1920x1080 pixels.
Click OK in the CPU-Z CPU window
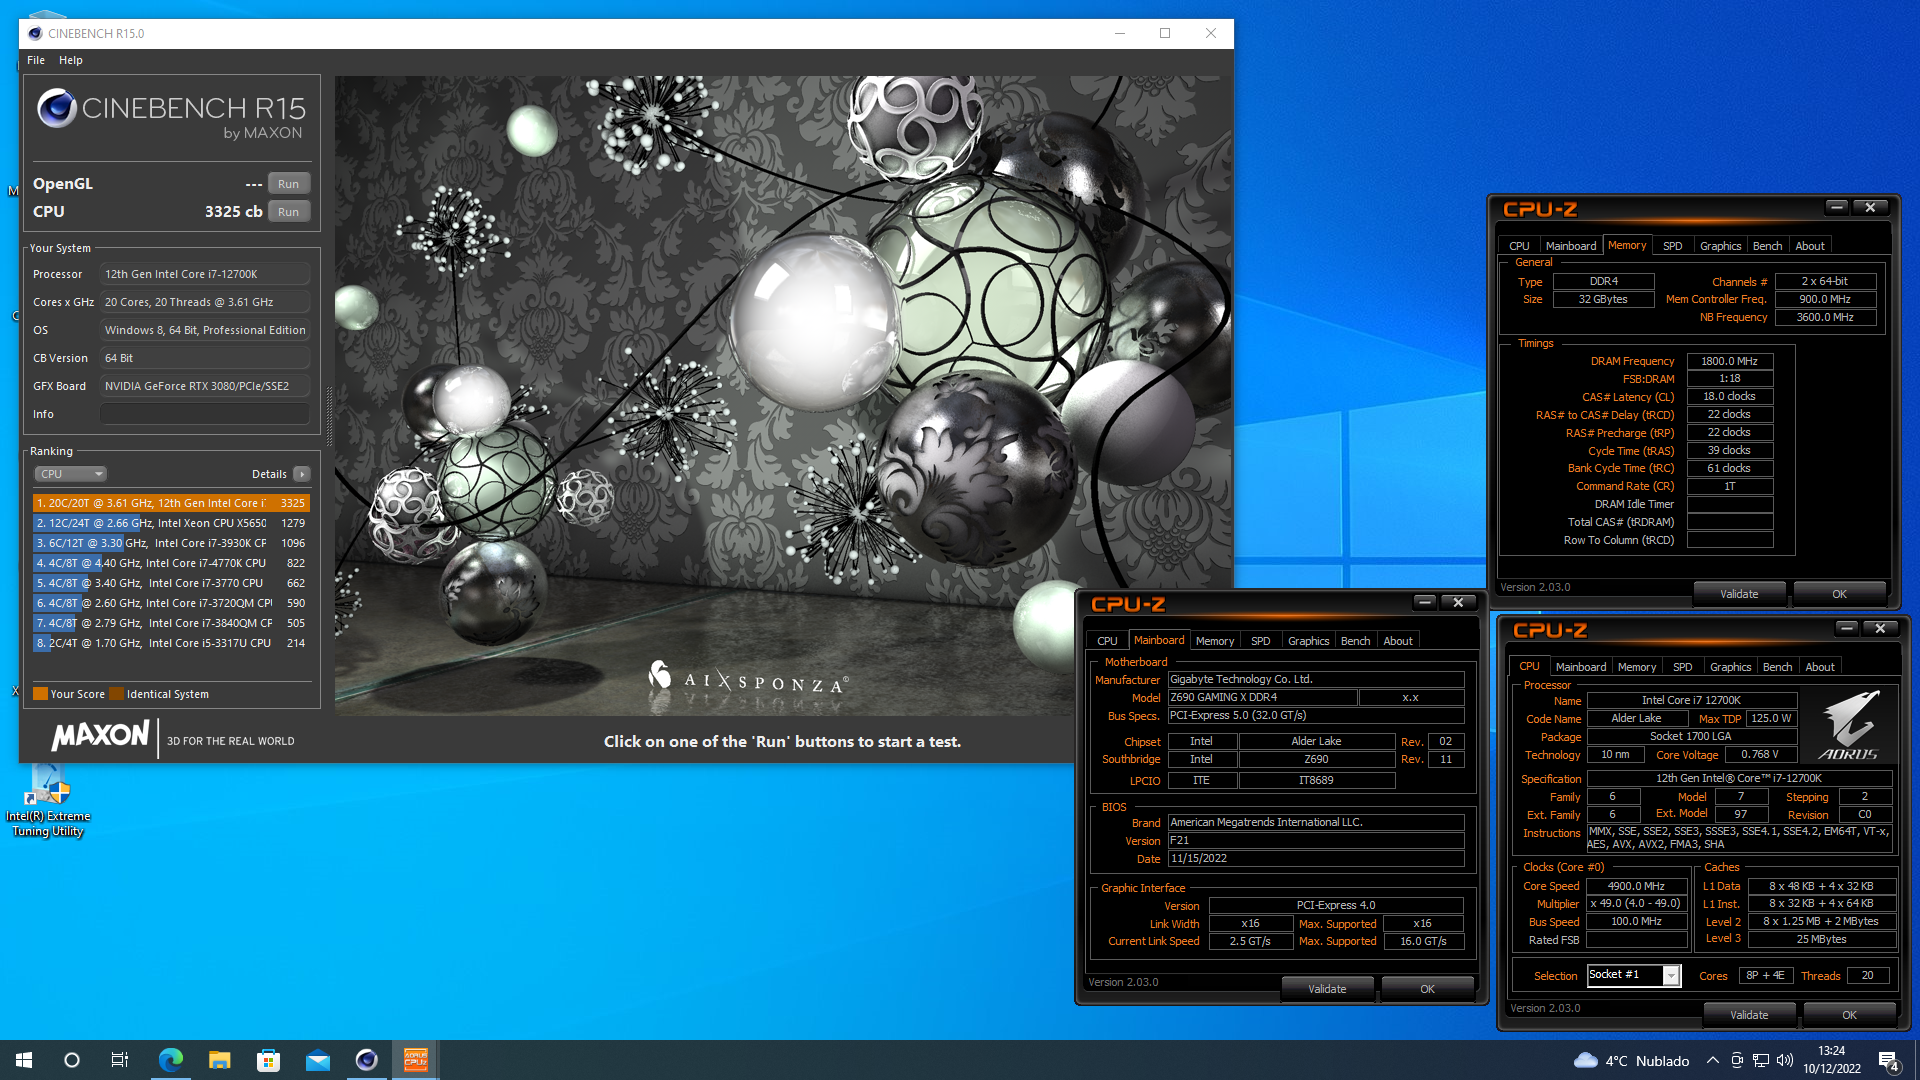pos(1849,1015)
